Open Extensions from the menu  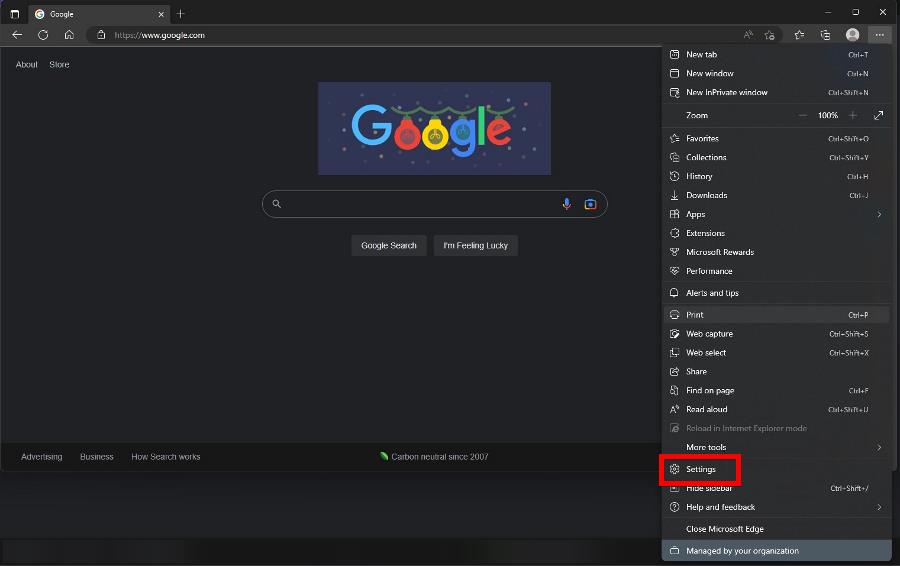click(x=777, y=233)
